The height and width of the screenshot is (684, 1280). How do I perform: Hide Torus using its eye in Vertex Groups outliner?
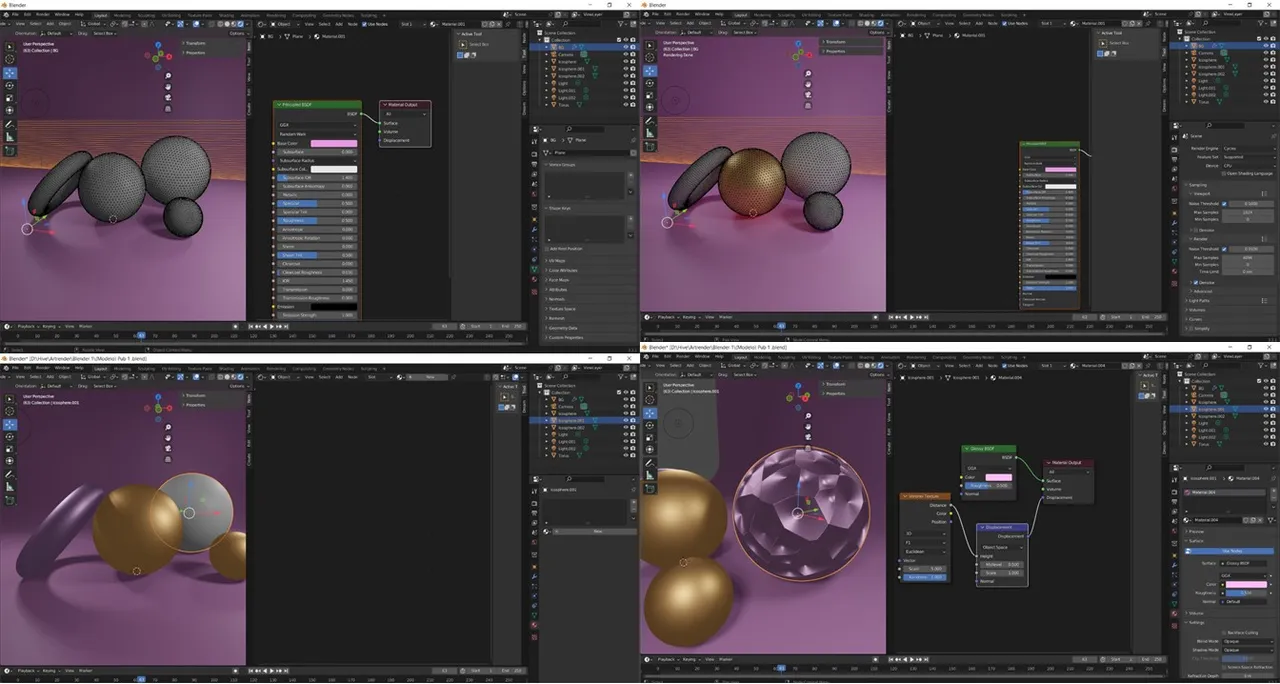(x=625, y=103)
